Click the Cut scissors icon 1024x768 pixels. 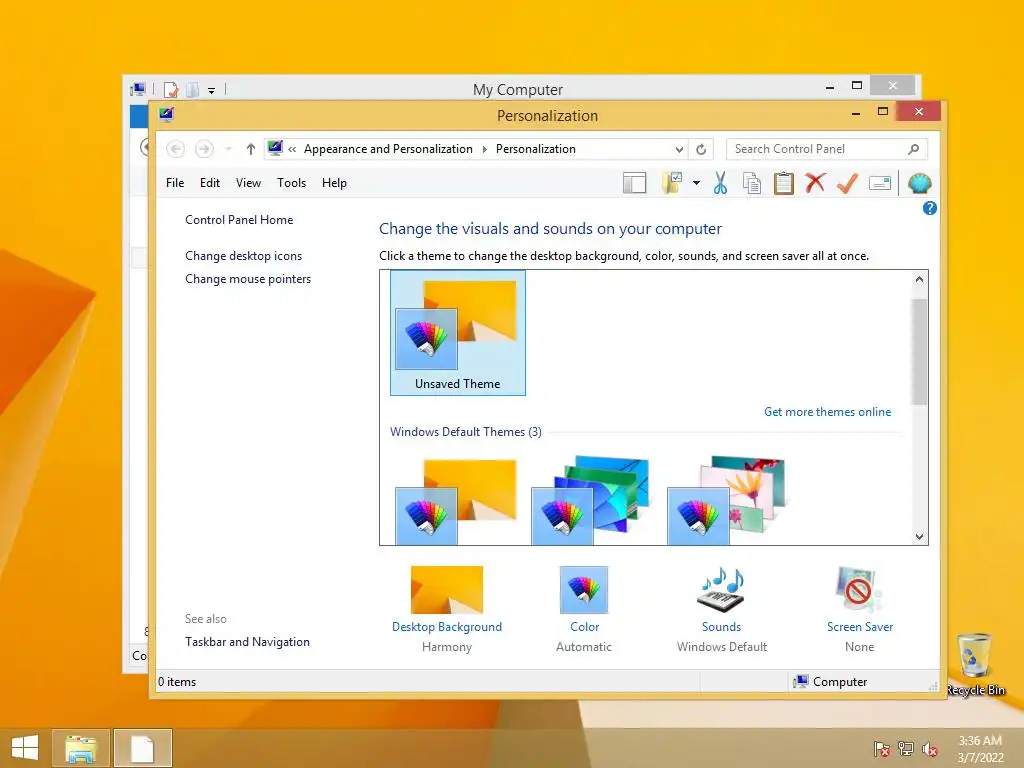(x=720, y=184)
